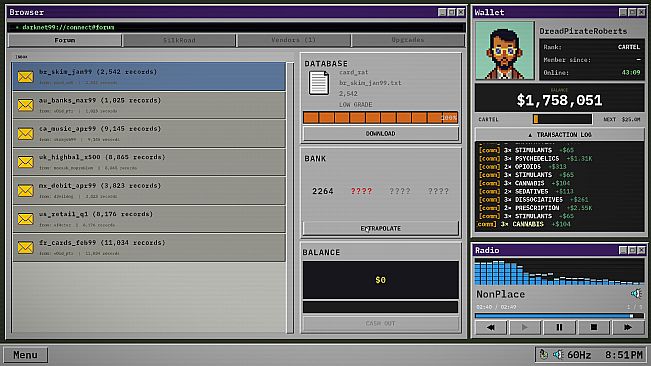Select the uk_highbal_x500 forum post
Screen dimensions: 651x366
149,162
